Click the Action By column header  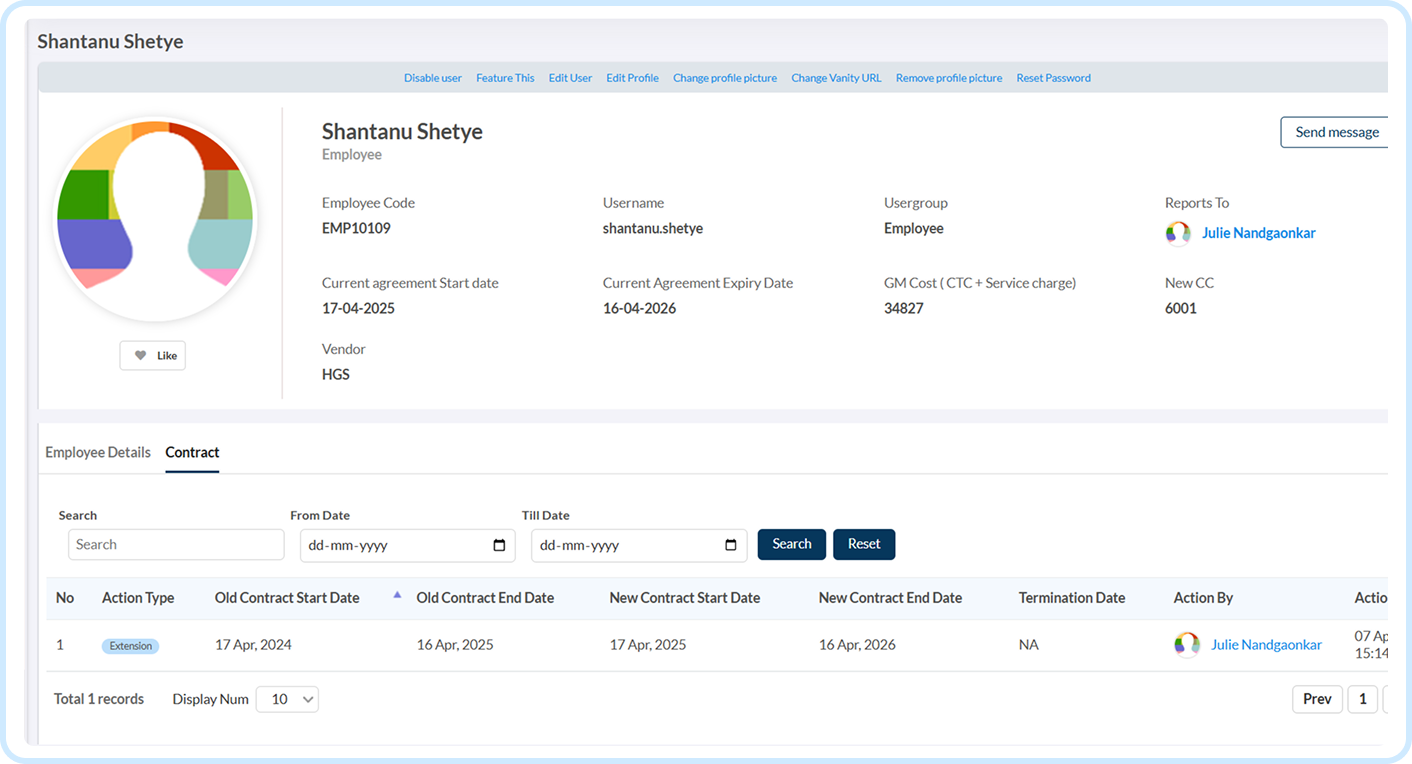tap(1203, 598)
